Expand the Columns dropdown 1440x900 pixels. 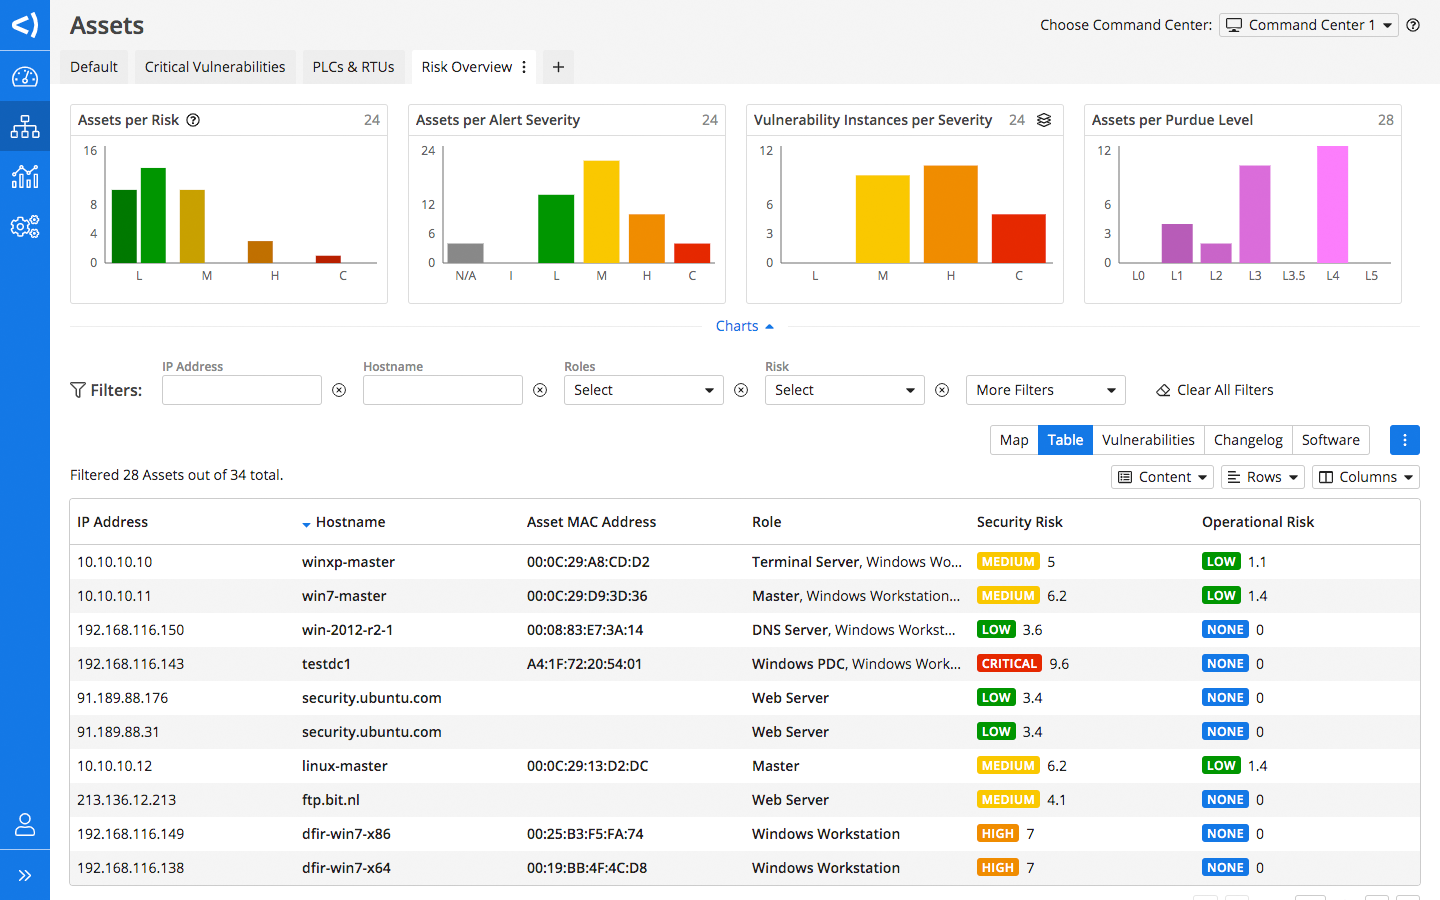1366,477
